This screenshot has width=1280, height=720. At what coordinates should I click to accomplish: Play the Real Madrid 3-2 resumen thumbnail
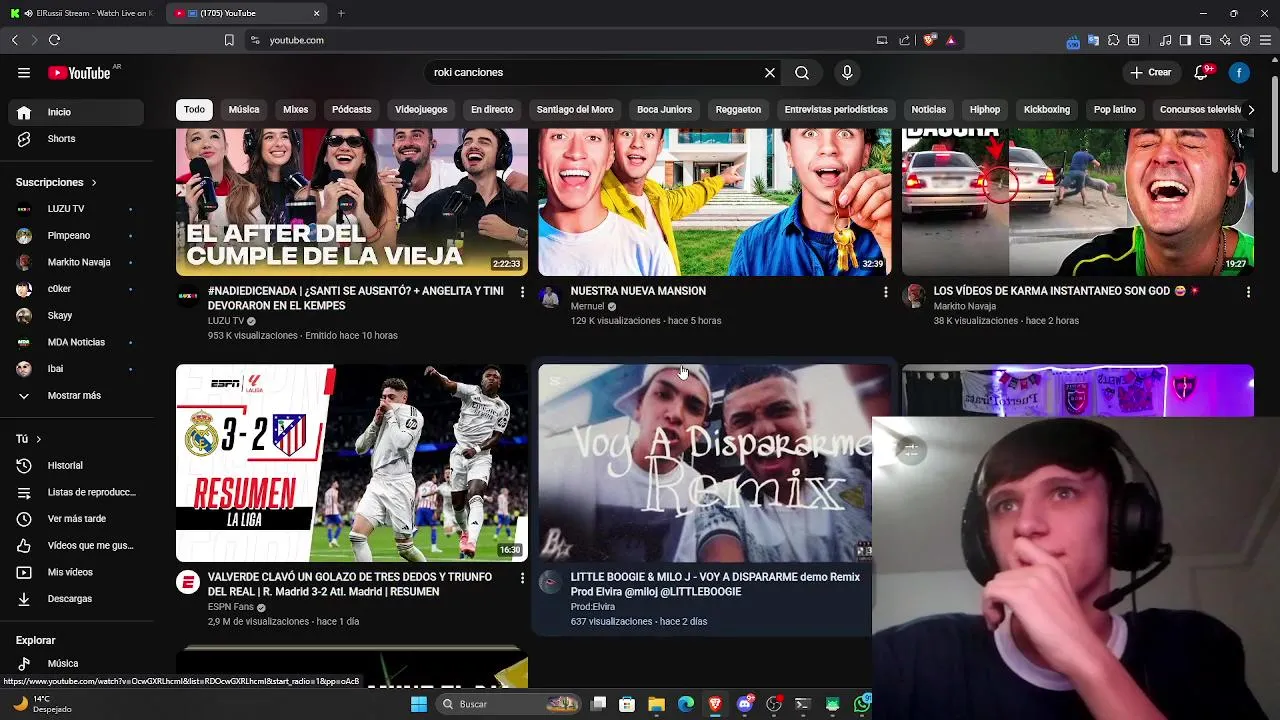click(x=352, y=463)
